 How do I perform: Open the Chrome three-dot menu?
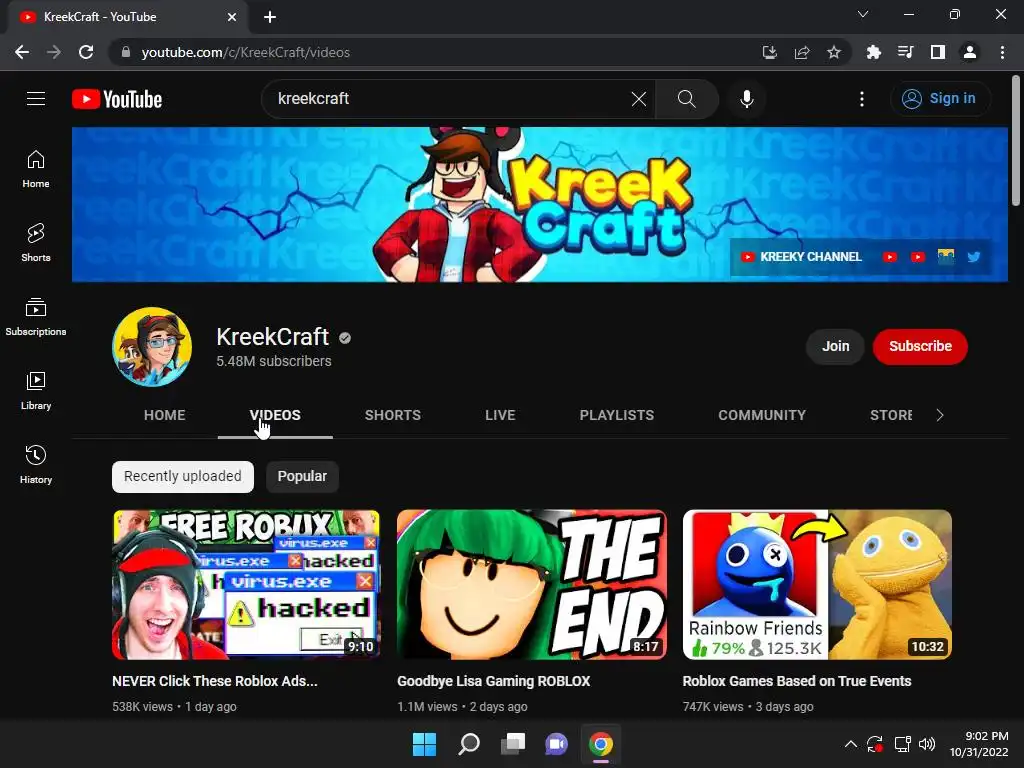1002,52
